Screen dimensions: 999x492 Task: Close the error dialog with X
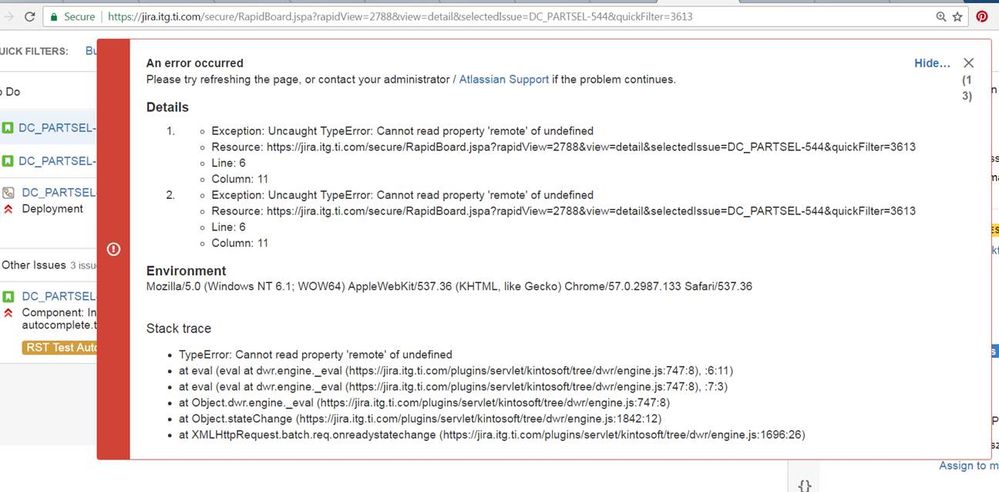[968, 62]
